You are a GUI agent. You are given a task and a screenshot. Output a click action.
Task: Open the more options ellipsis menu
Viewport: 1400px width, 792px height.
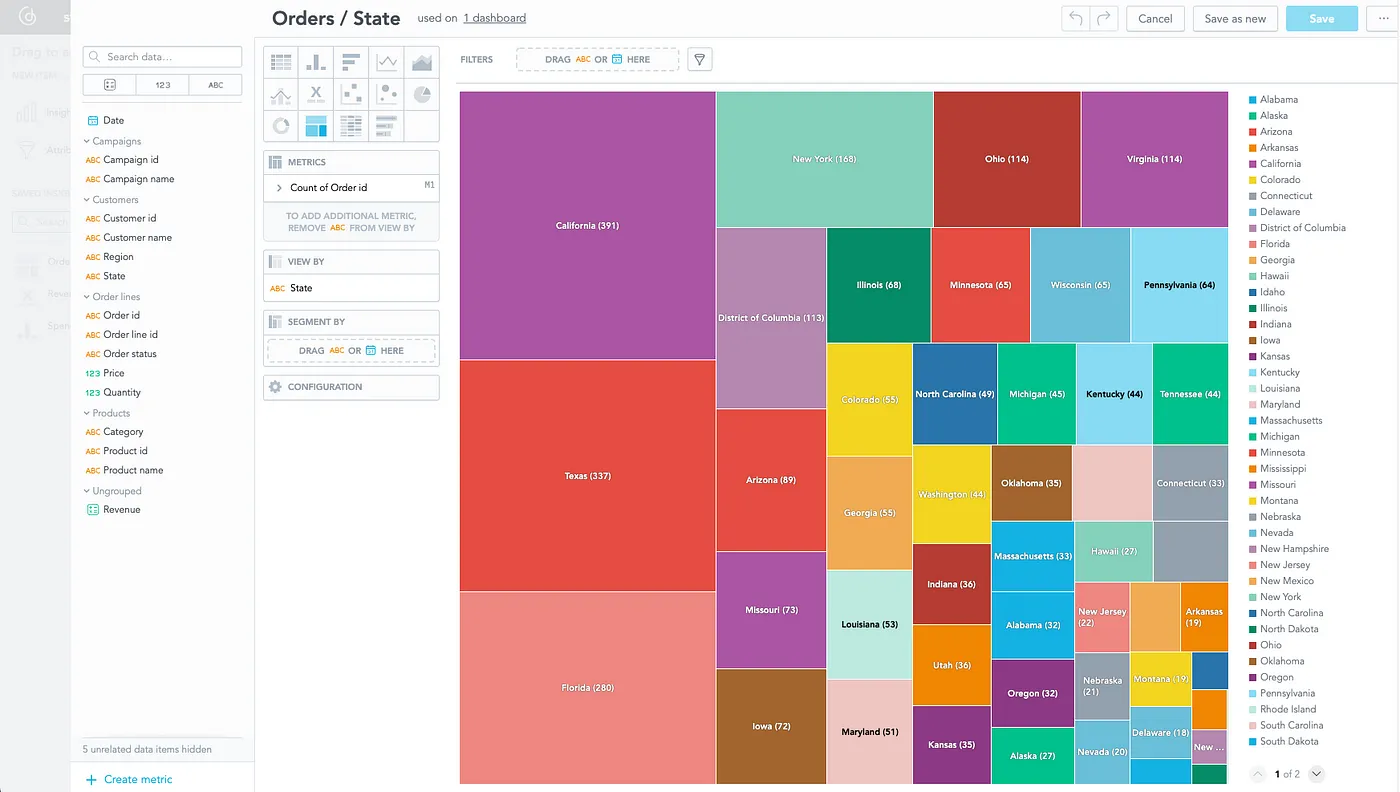click(1383, 19)
